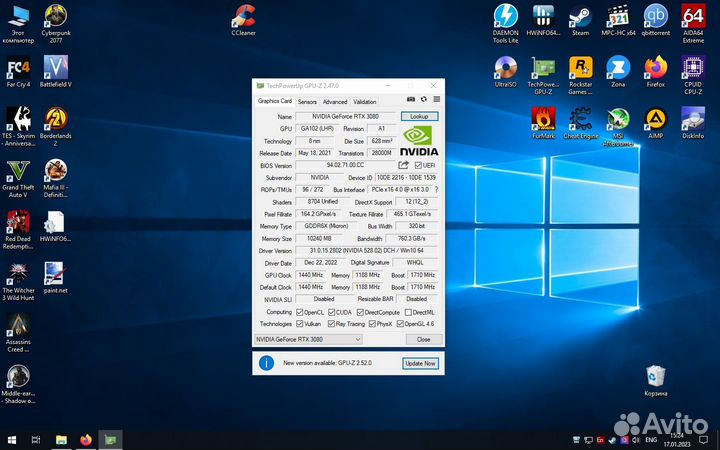This screenshot has height=450, width=720.
Task: Enable the DirectML checkbox
Action: pyautogui.click(x=408, y=312)
